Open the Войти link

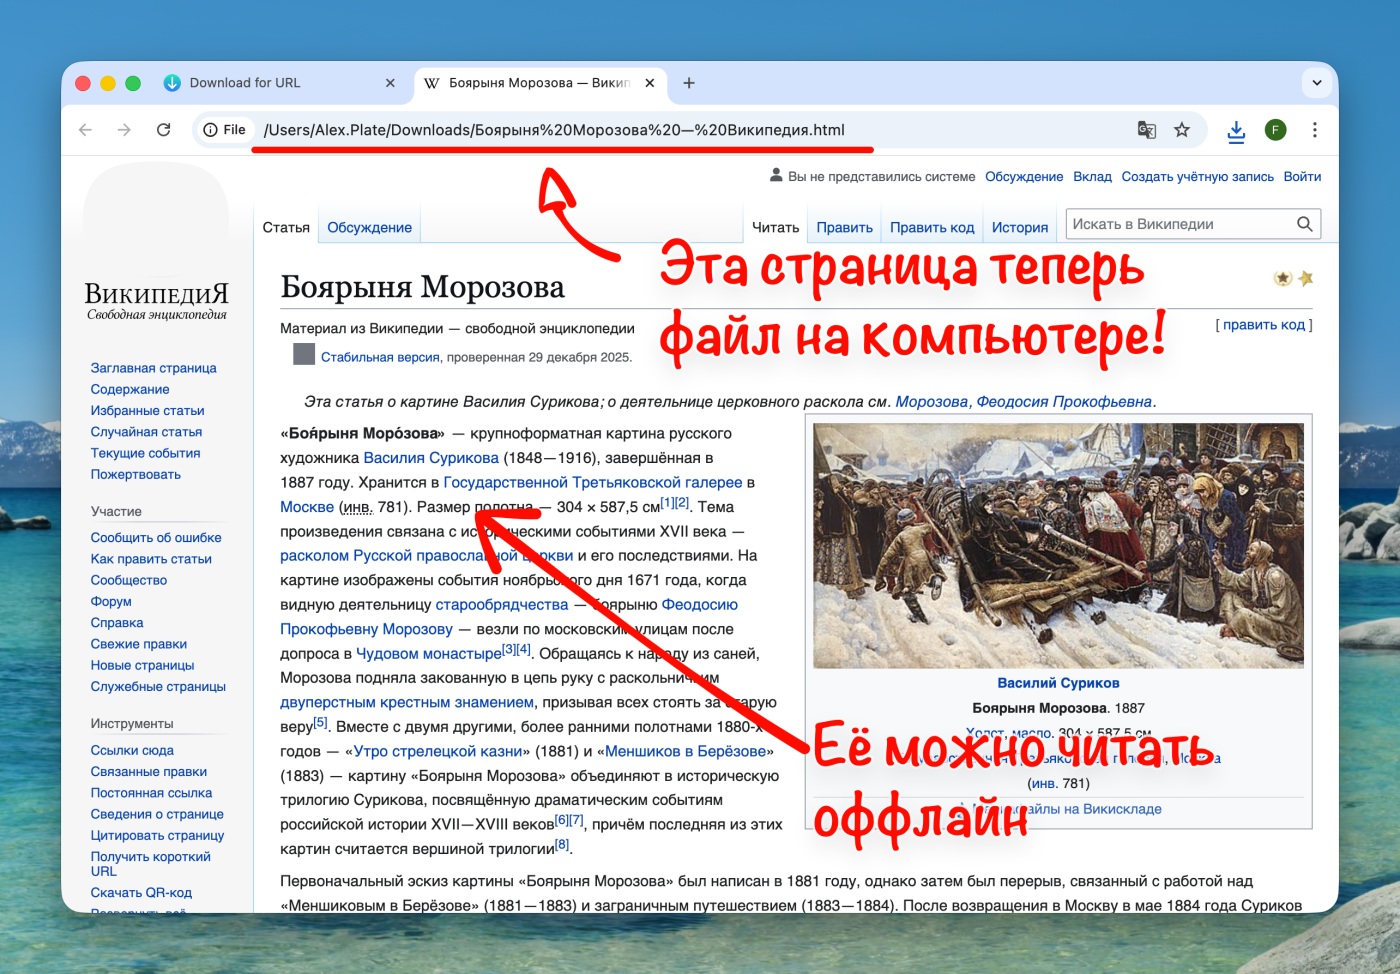tap(1303, 176)
